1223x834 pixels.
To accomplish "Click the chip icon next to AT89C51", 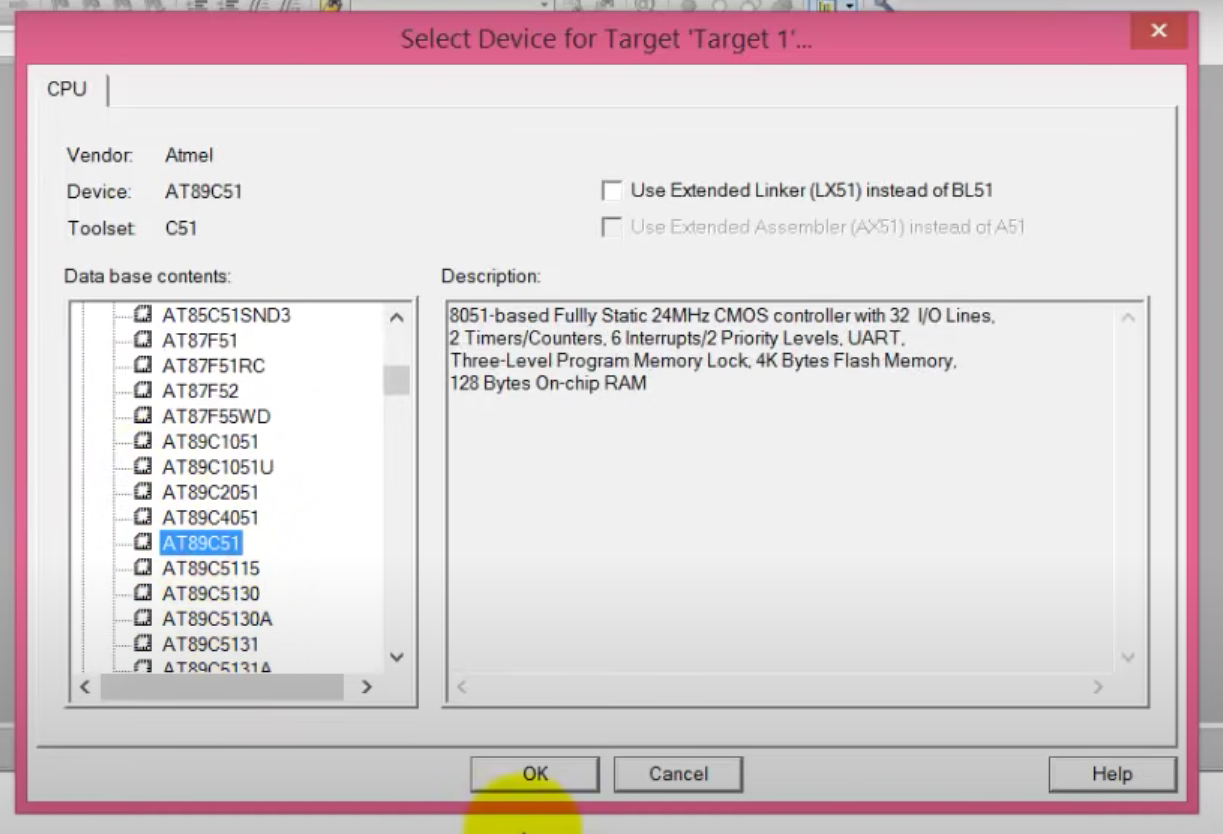I will click(143, 543).
